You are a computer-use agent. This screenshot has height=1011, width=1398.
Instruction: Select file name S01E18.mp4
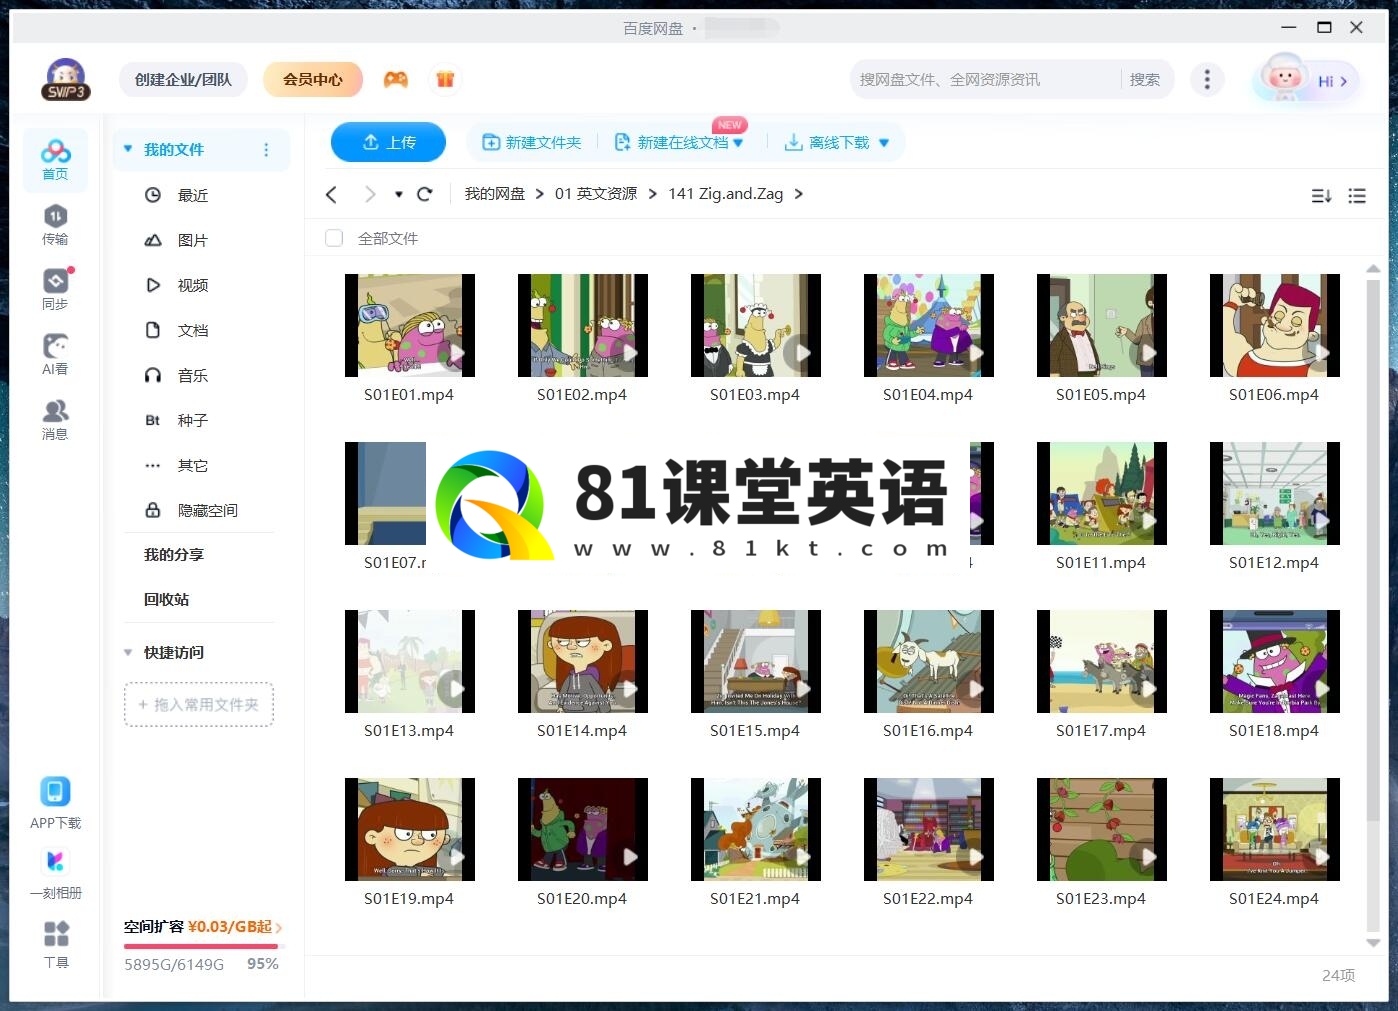1274,731
